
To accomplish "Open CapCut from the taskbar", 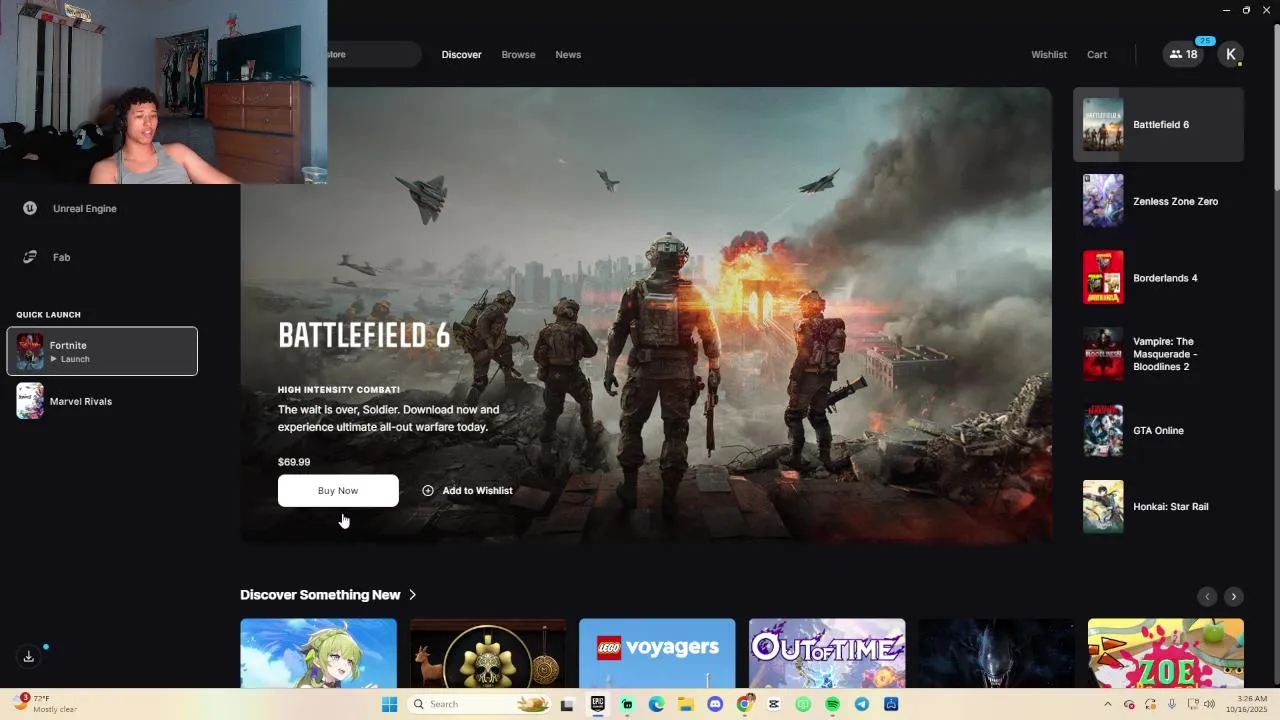I will pos(774,704).
